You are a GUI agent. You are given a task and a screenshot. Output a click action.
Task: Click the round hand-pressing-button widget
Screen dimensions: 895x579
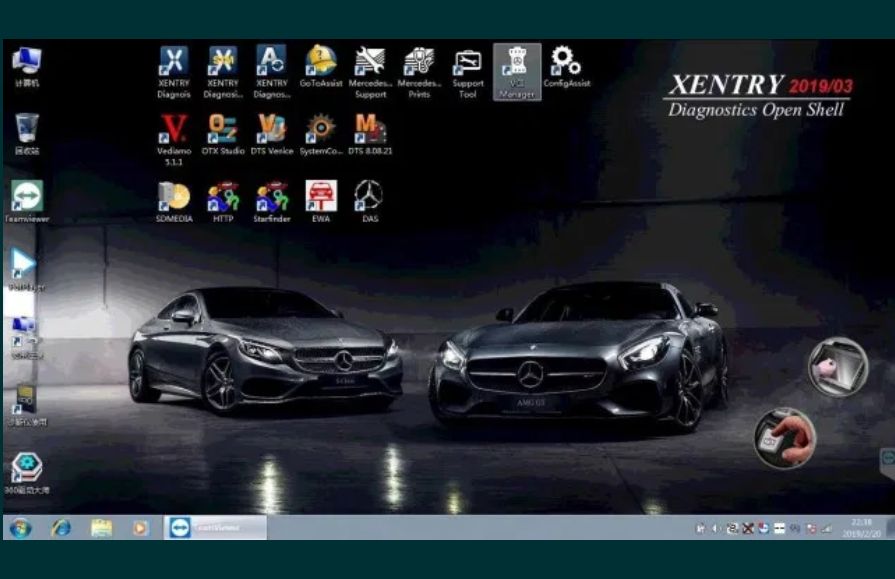point(785,438)
